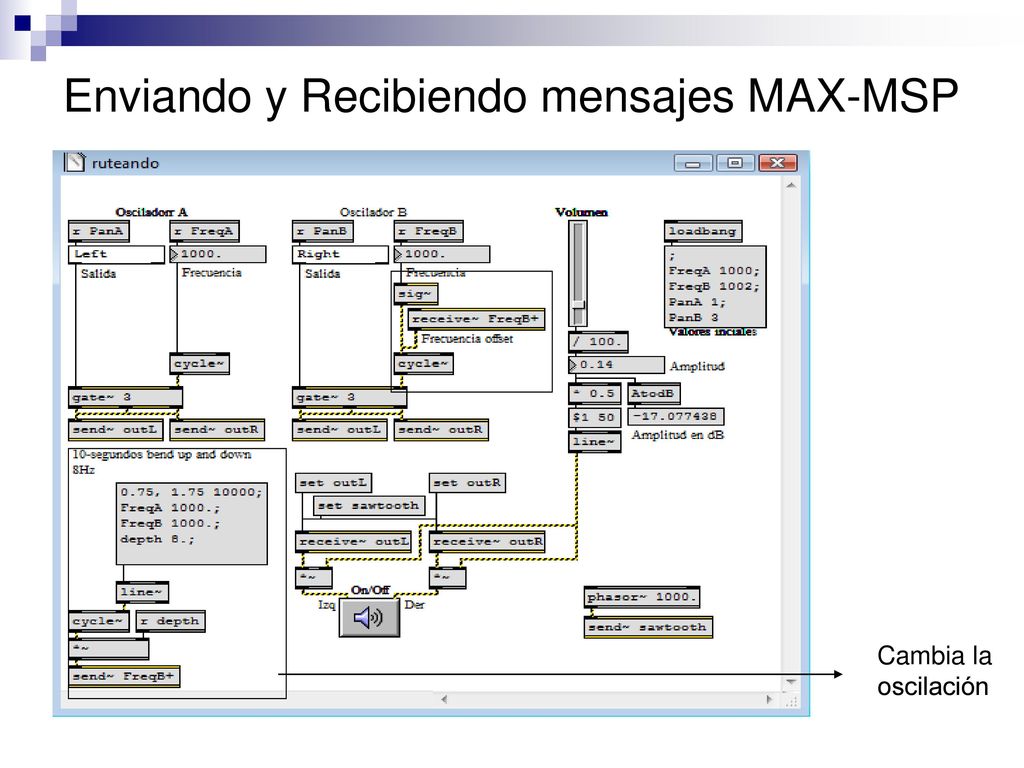Select the r PanA object
The height and width of the screenshot is (768, 1024).
(99, 231)
